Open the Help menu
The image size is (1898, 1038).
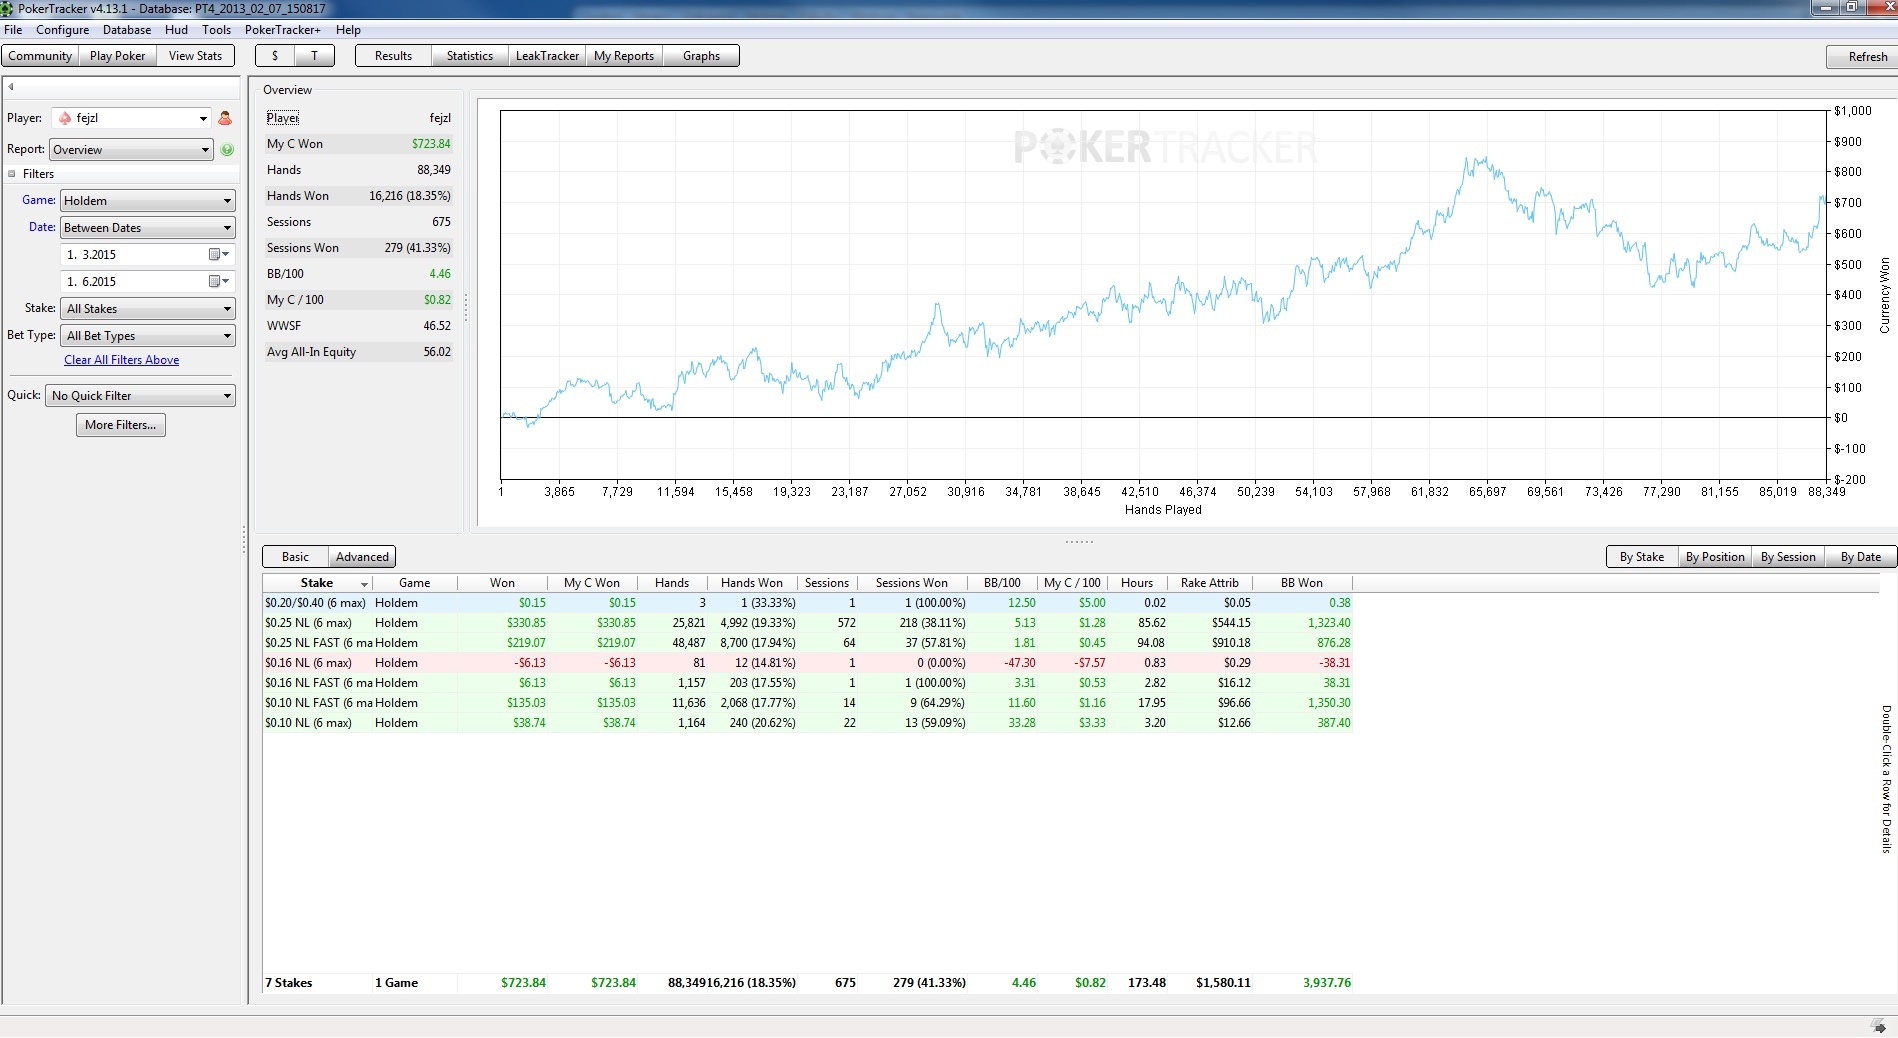click(x=348, y=30)
